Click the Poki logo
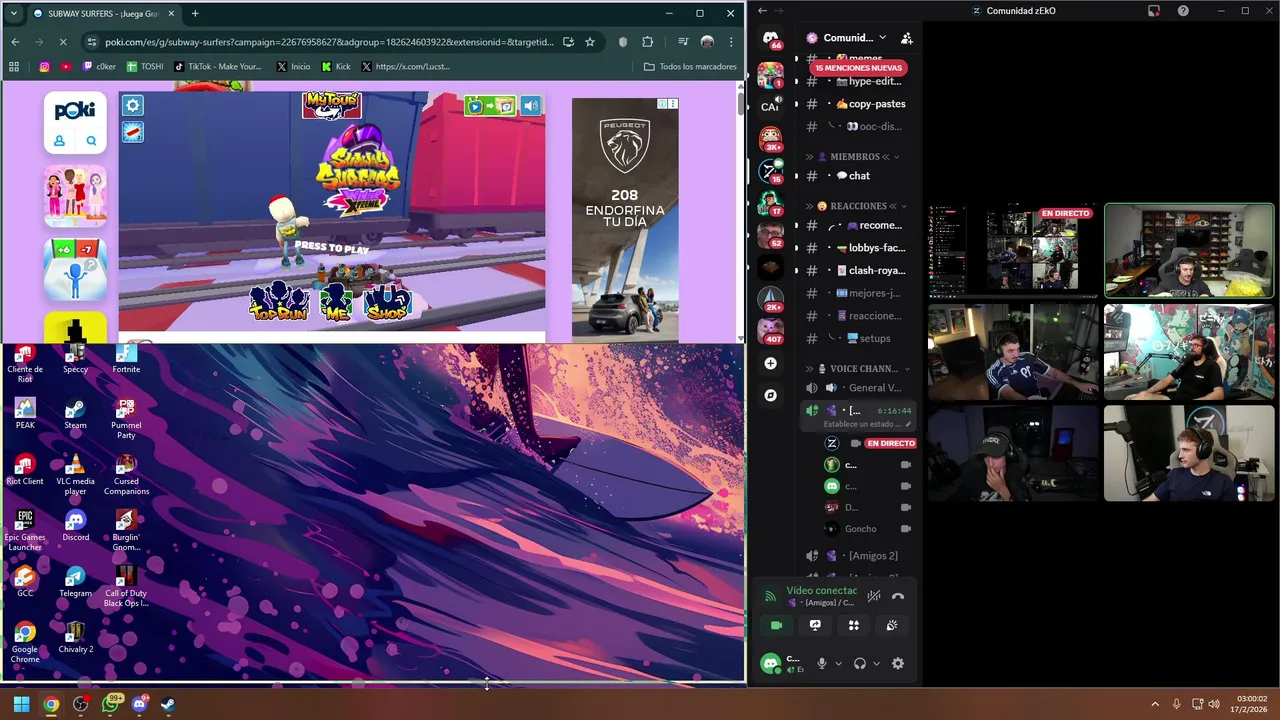Image resolution: width=1280 pixels, height=720 pixels. tap(75, 111)
